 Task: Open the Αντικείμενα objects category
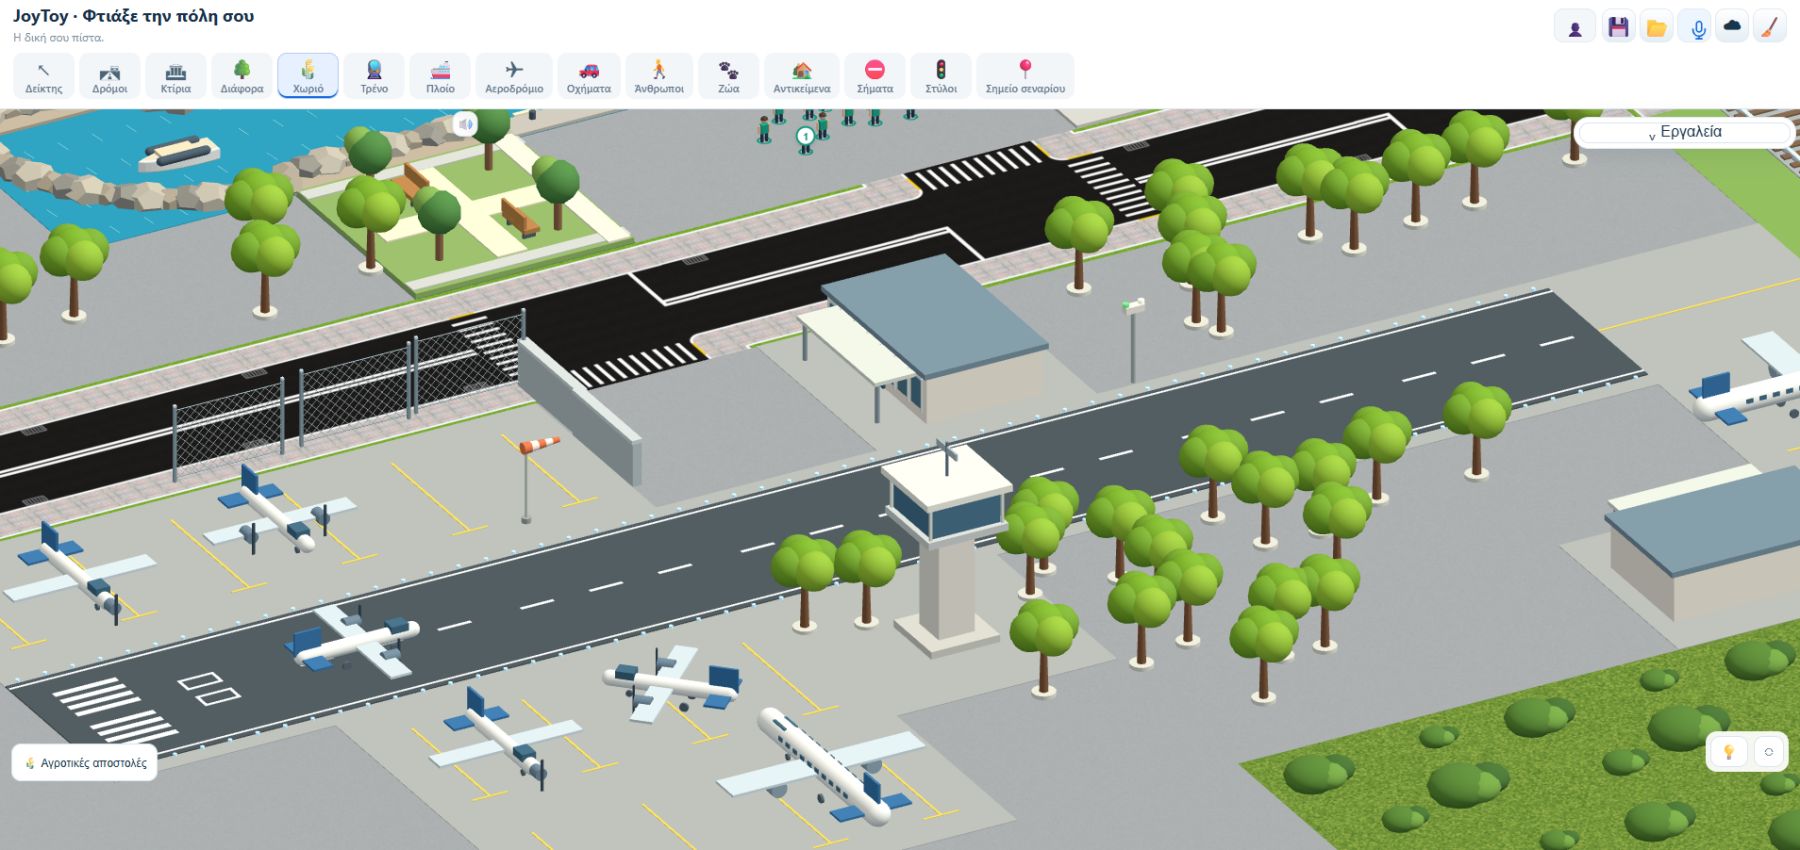[802, 76]
